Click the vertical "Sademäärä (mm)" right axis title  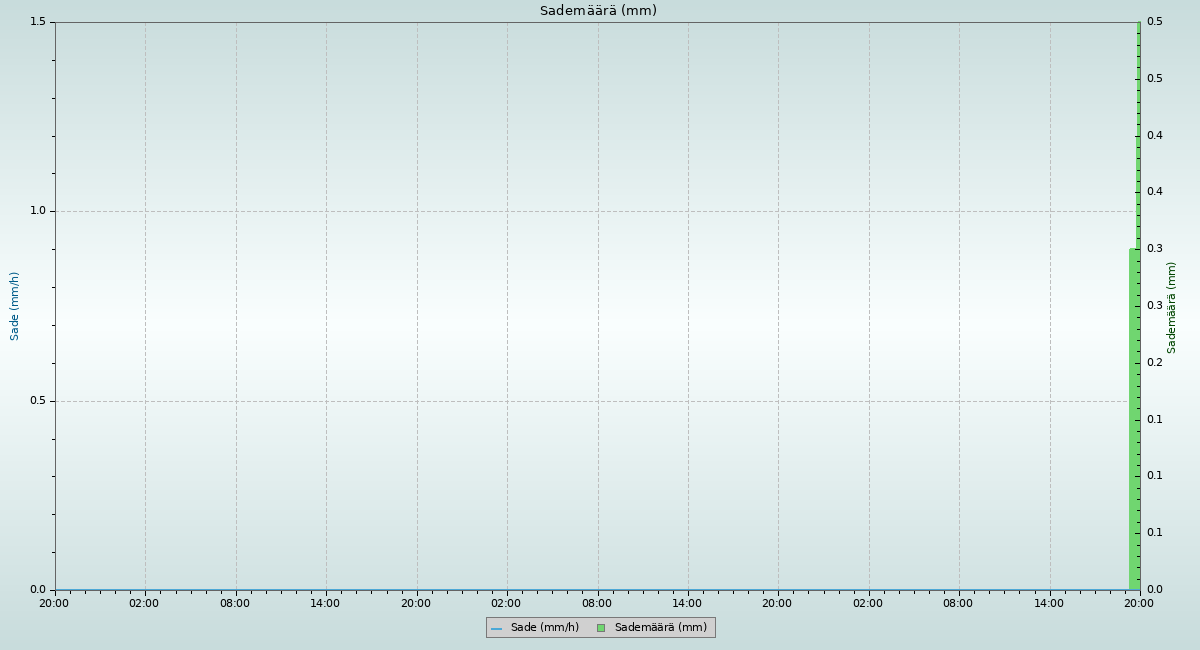(x=1172, y=307)
